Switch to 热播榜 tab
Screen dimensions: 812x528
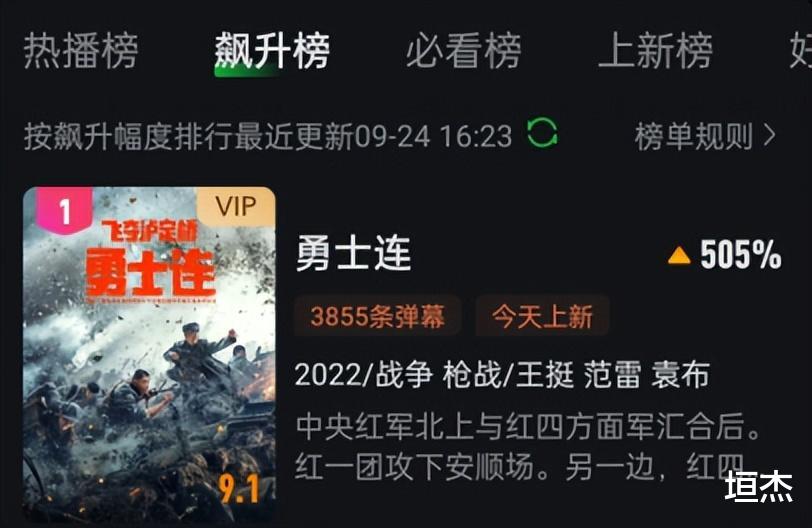click(80, 50)
